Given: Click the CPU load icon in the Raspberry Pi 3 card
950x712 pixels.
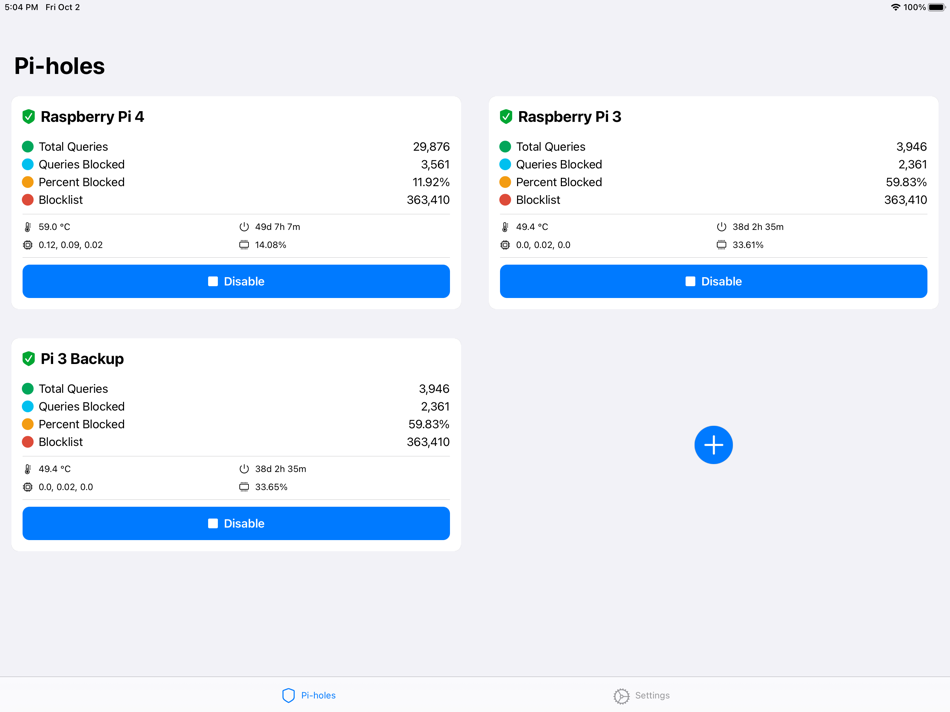Looking at the screenshot, I should click(505, 245).
